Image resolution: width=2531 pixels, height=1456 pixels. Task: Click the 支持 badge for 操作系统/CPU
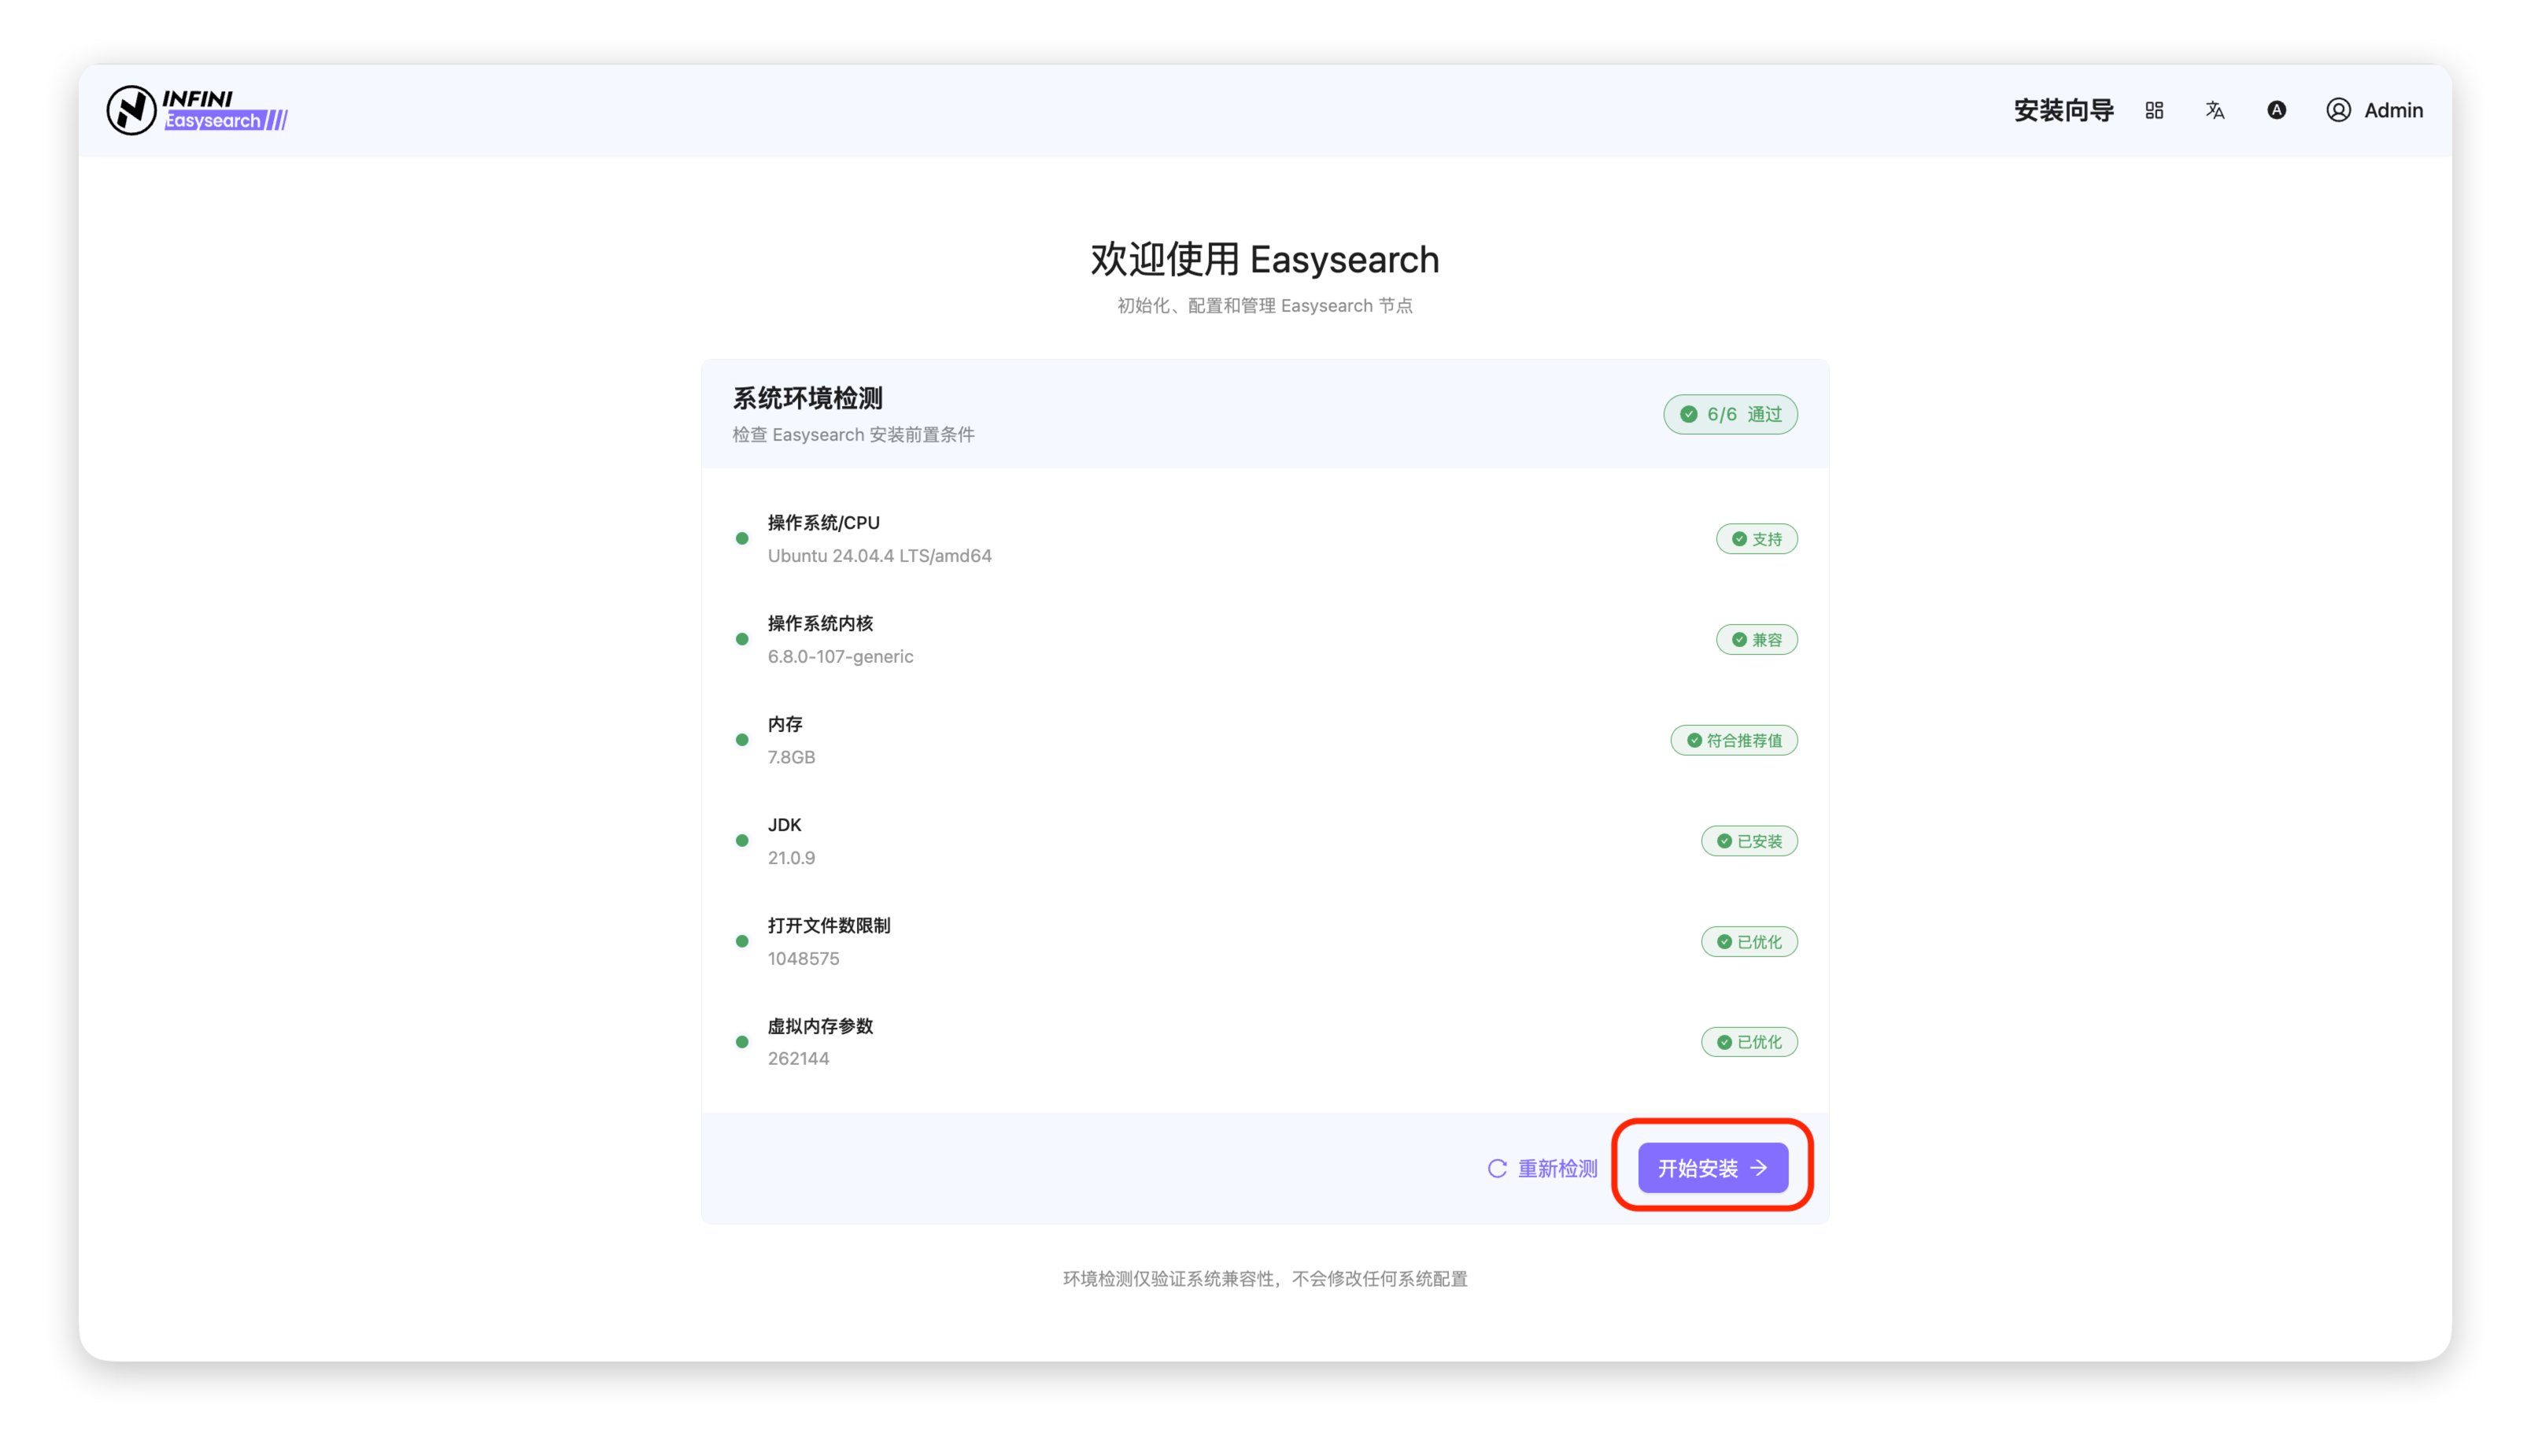pos(1756,539)
